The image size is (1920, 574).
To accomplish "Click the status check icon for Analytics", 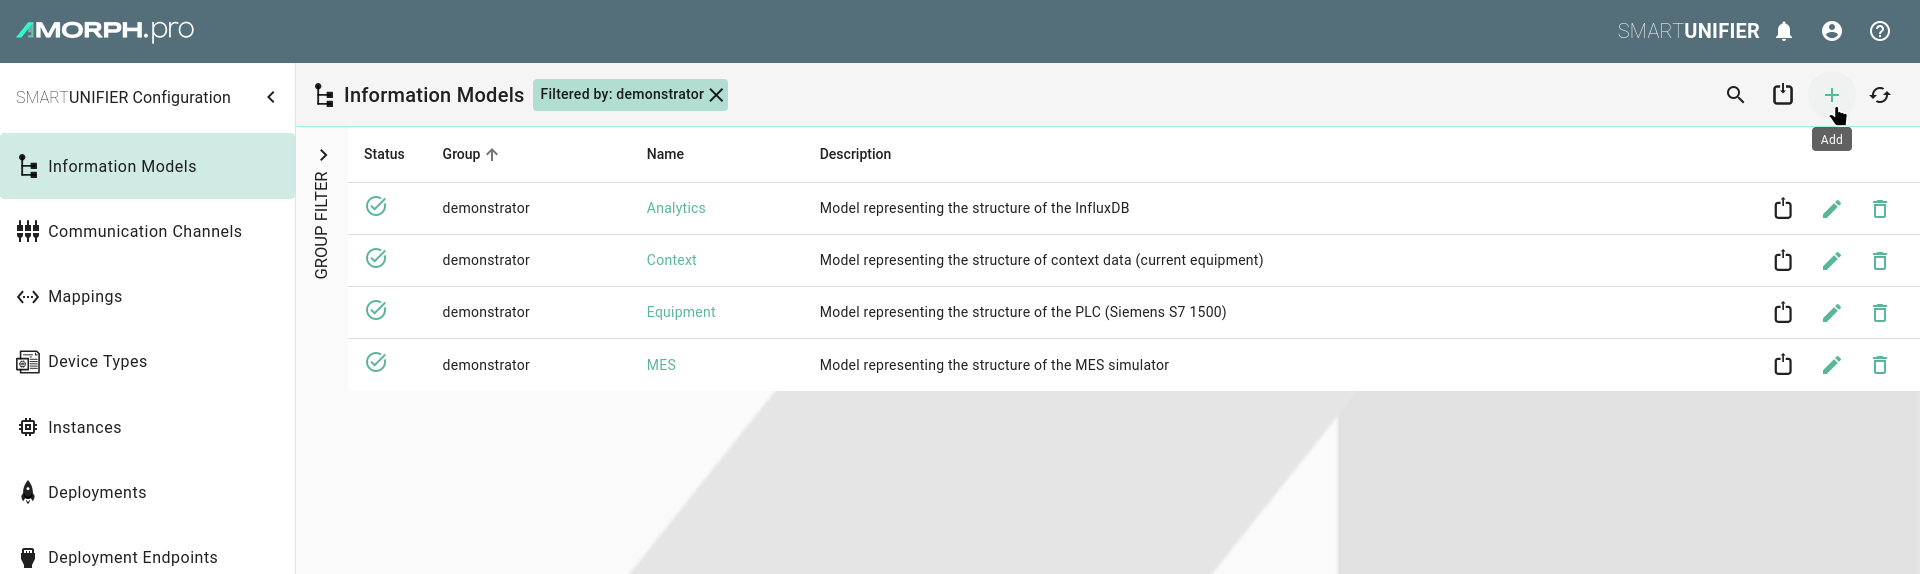I will pyautogui.click(x=376, y=206).
